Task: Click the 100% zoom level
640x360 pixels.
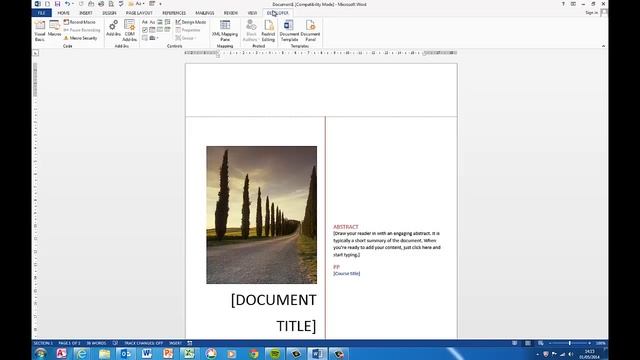Action: pos(600,343)
